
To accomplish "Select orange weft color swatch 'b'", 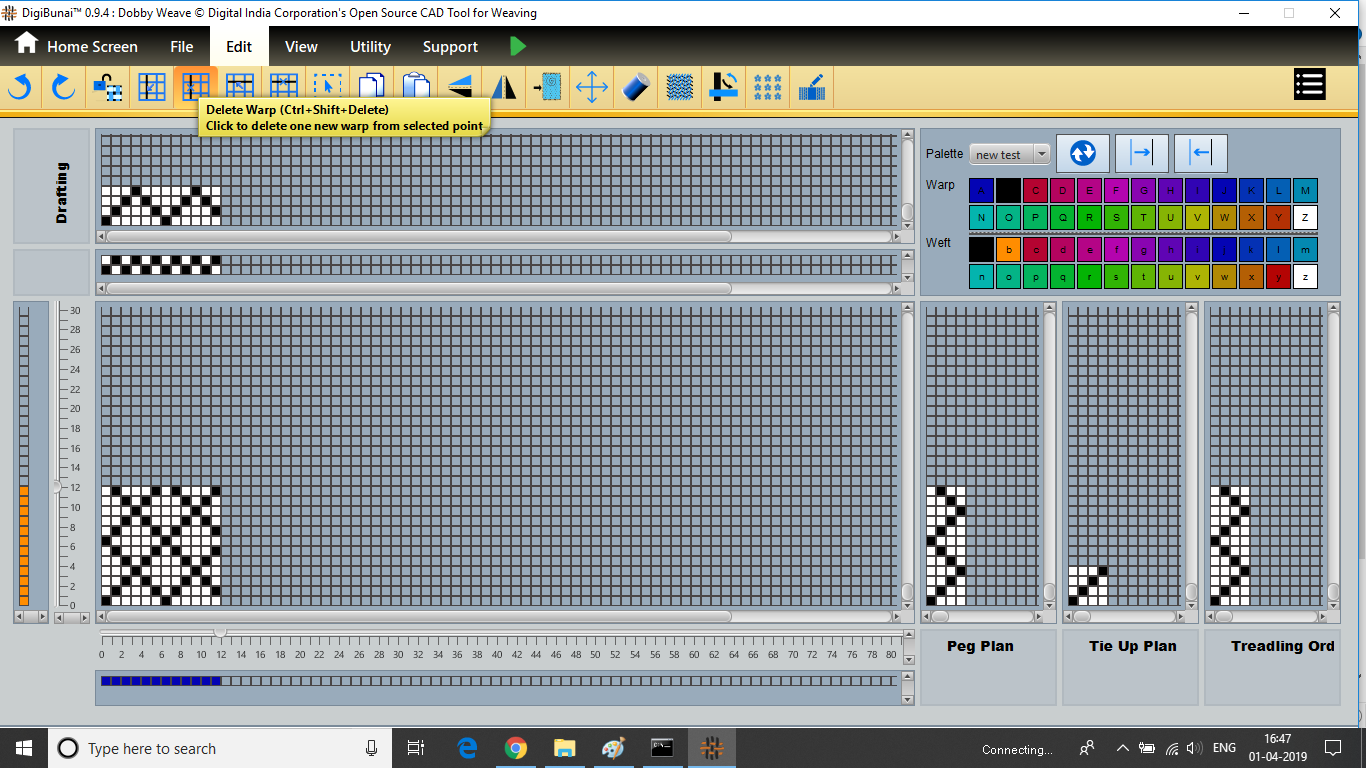I will [1008, 249].
